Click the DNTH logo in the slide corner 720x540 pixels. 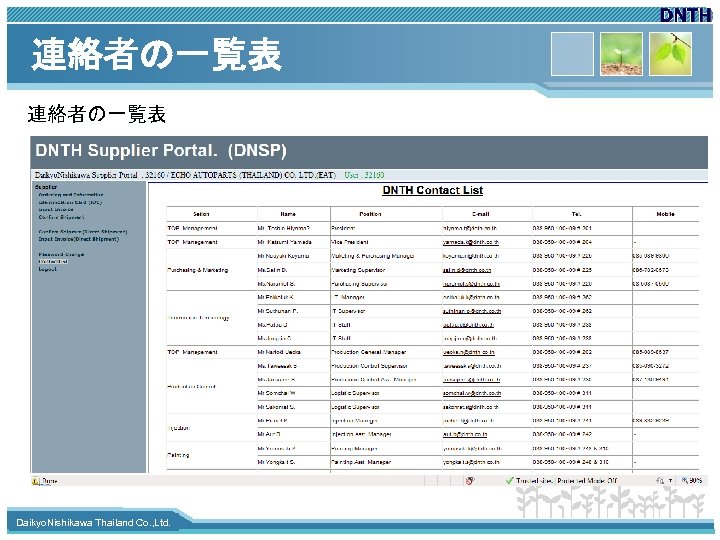[x=686, y=15]
